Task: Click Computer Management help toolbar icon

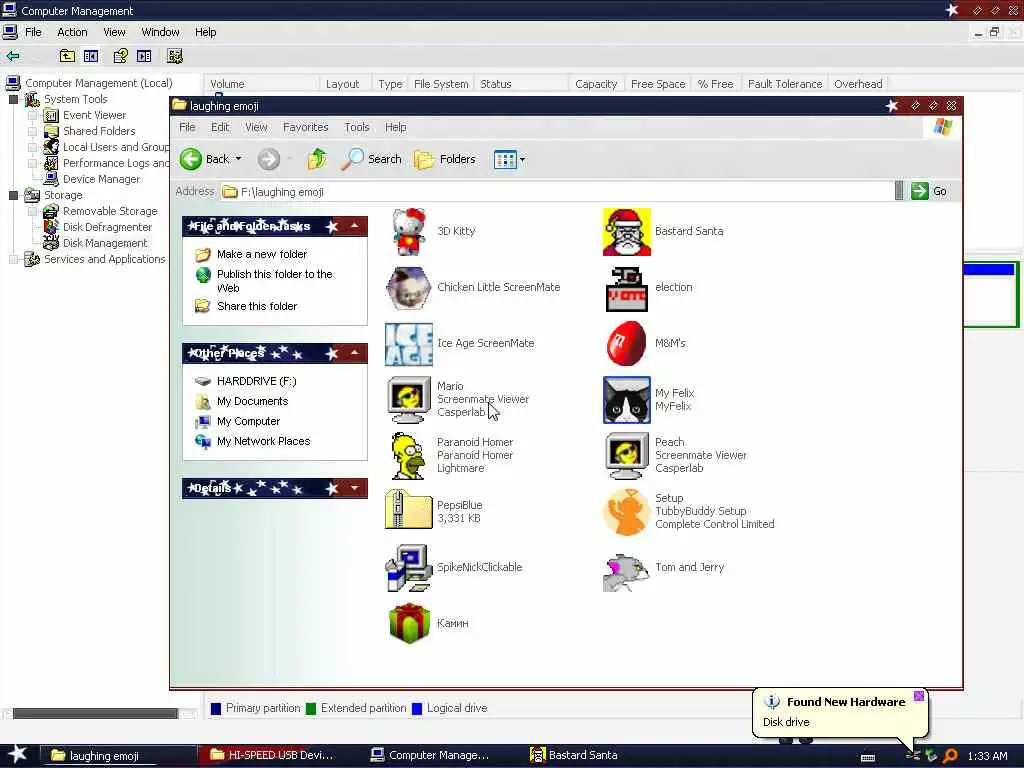Action: (x=120, y=56)
